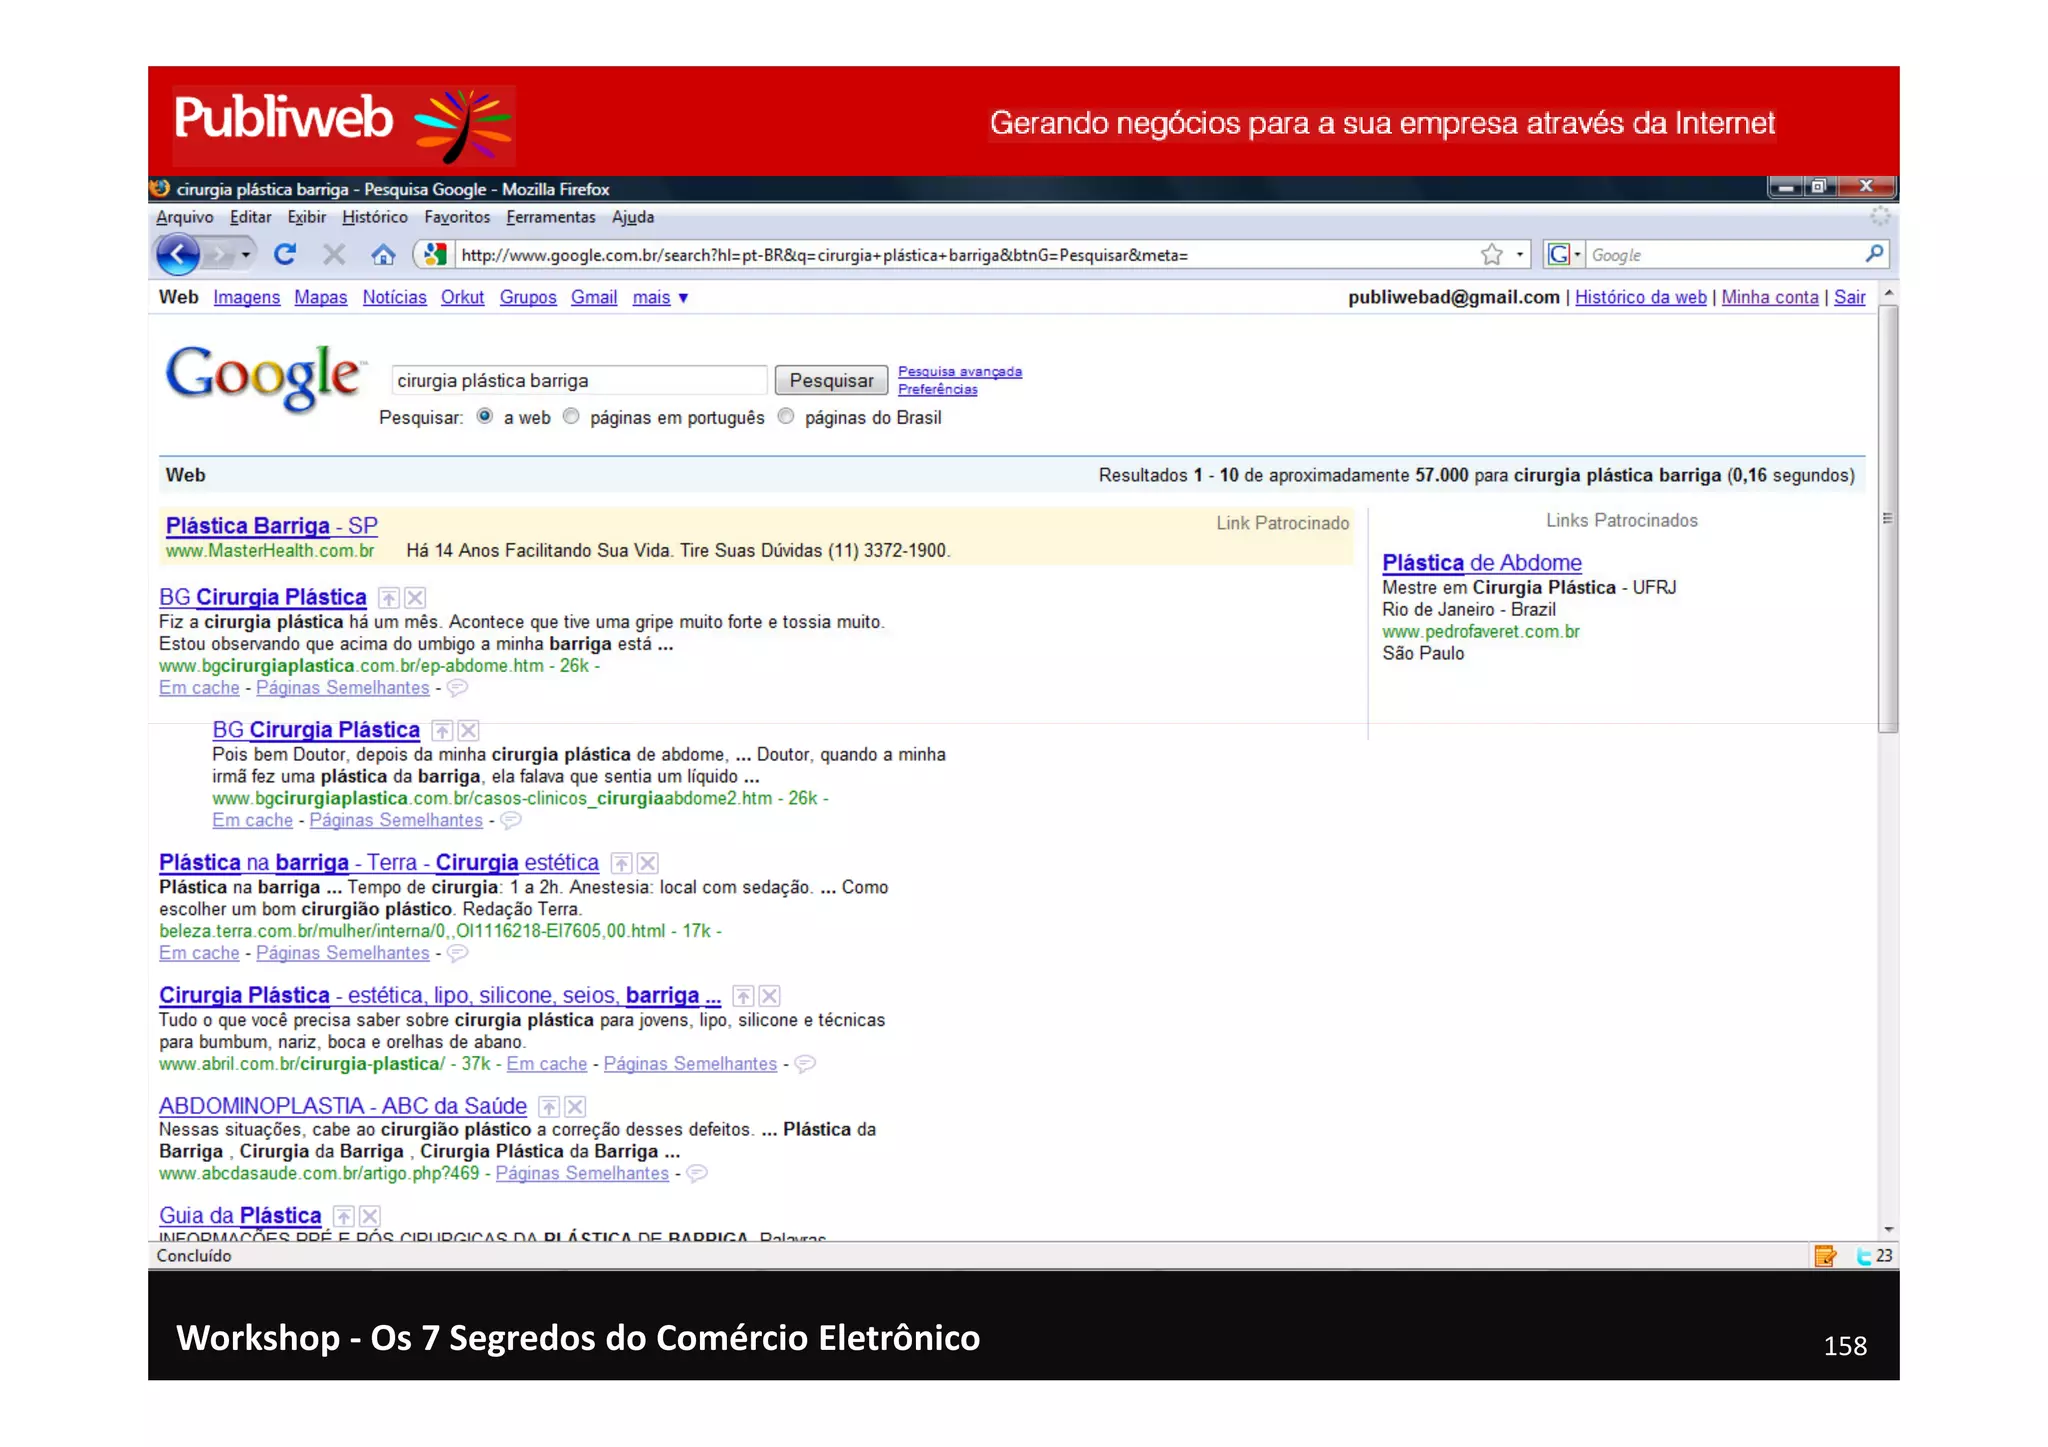This screenshot has height=1447, width=2048.
Task: Open the Favoritos menu
Action: (457, 217)
